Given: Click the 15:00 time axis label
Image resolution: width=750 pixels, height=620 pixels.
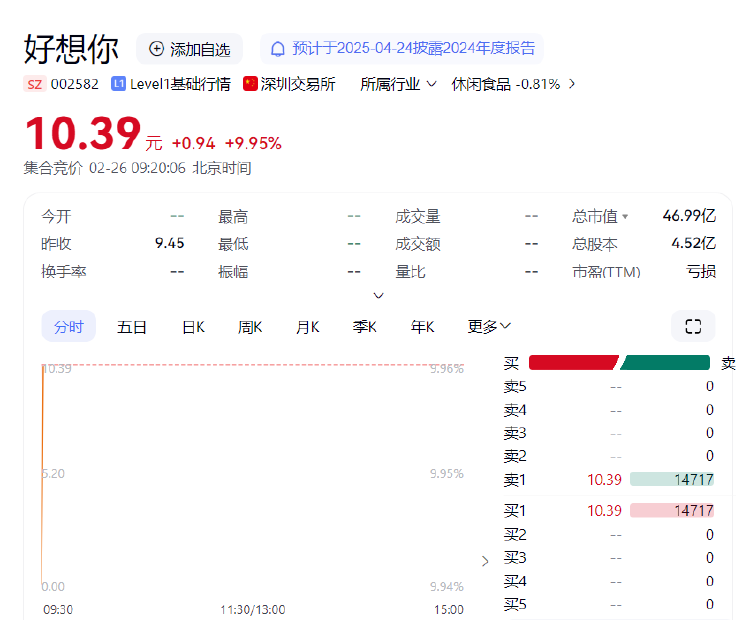Looking at the screenshot, I should (x=449, y=609).
